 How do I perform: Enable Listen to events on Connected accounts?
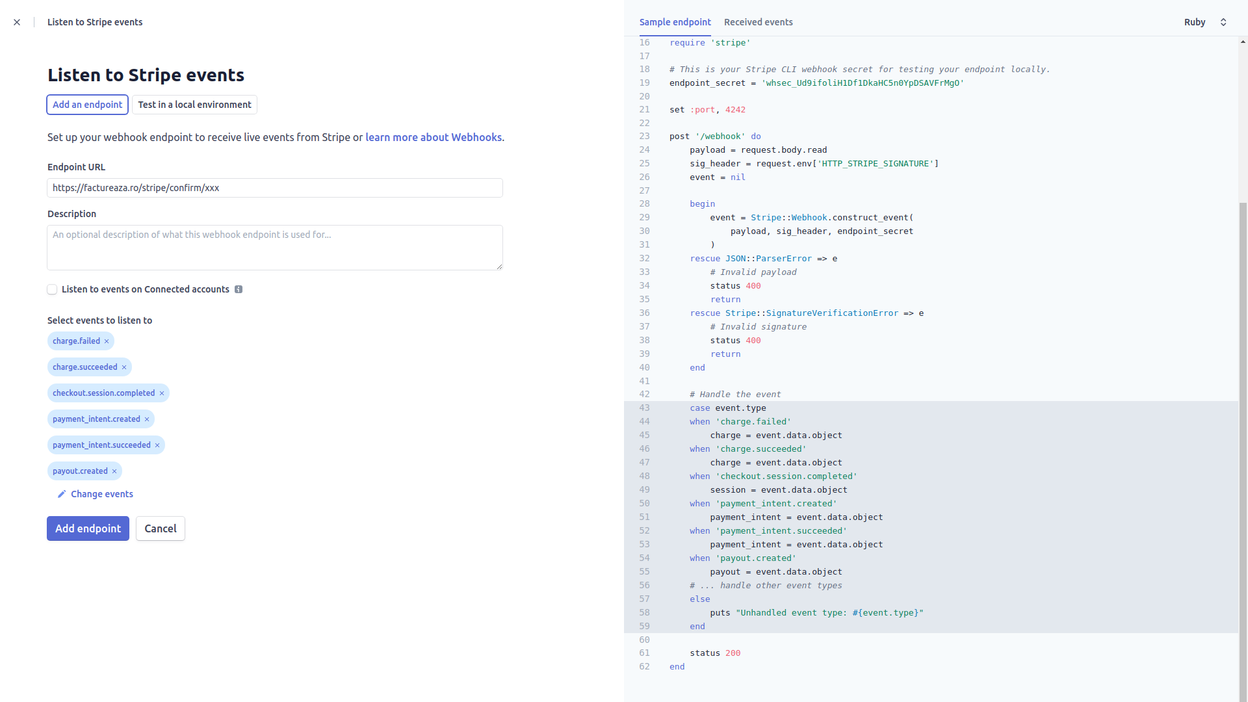52,289
